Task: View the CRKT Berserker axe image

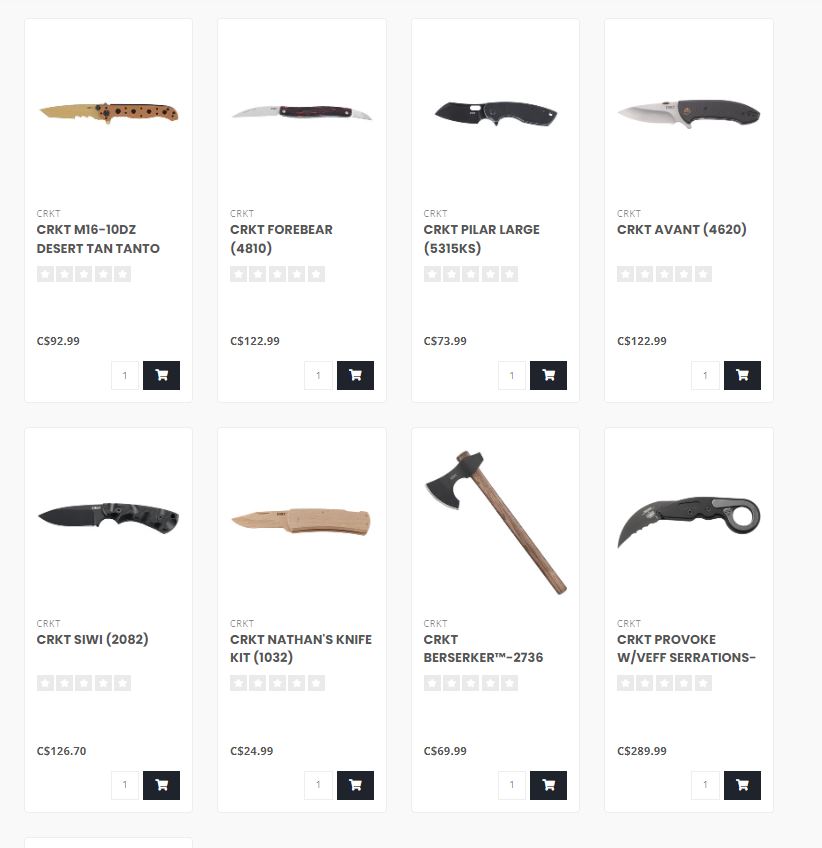Action: point(495,522)
